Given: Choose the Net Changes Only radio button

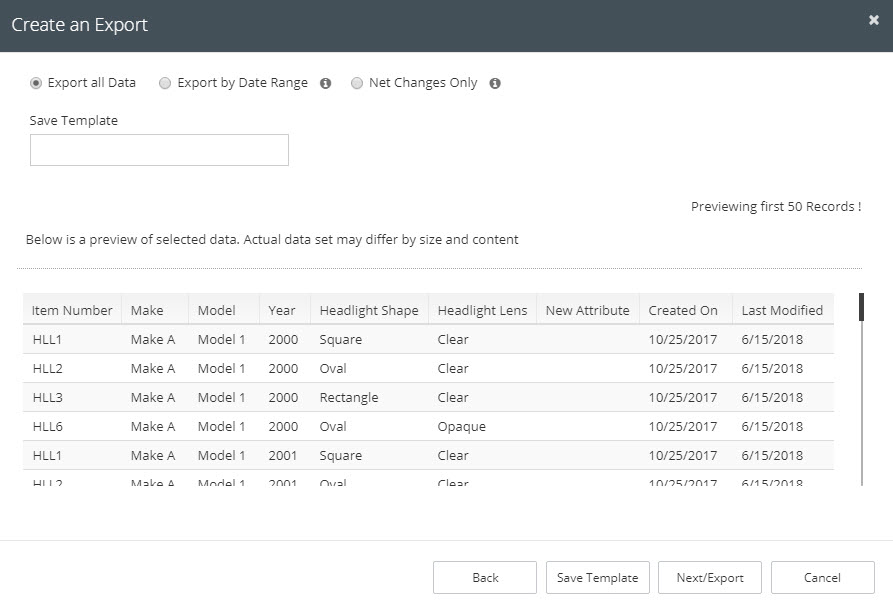Looking at the screenshot, I should point(357,83).
